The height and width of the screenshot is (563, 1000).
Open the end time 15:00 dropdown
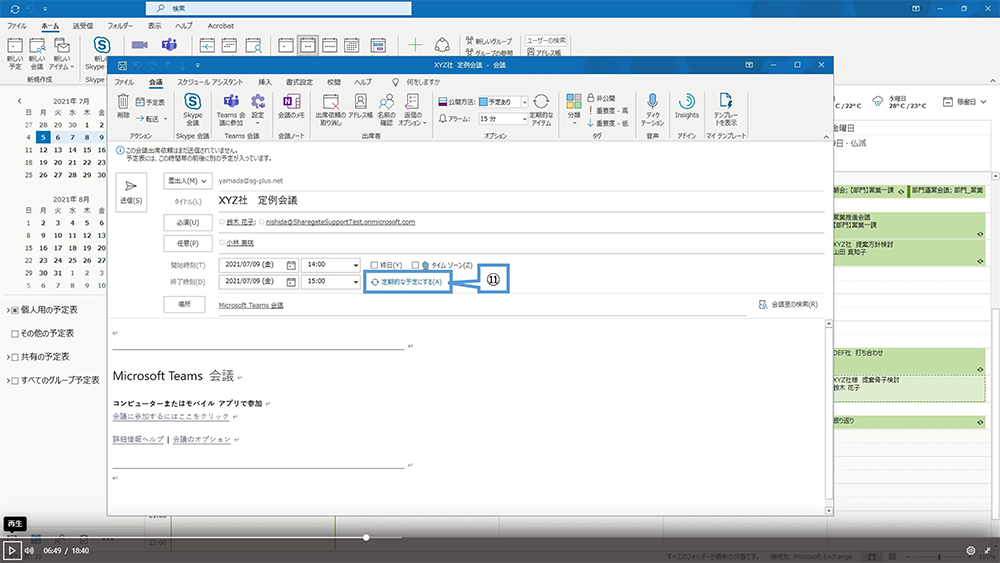pos(356,281)
